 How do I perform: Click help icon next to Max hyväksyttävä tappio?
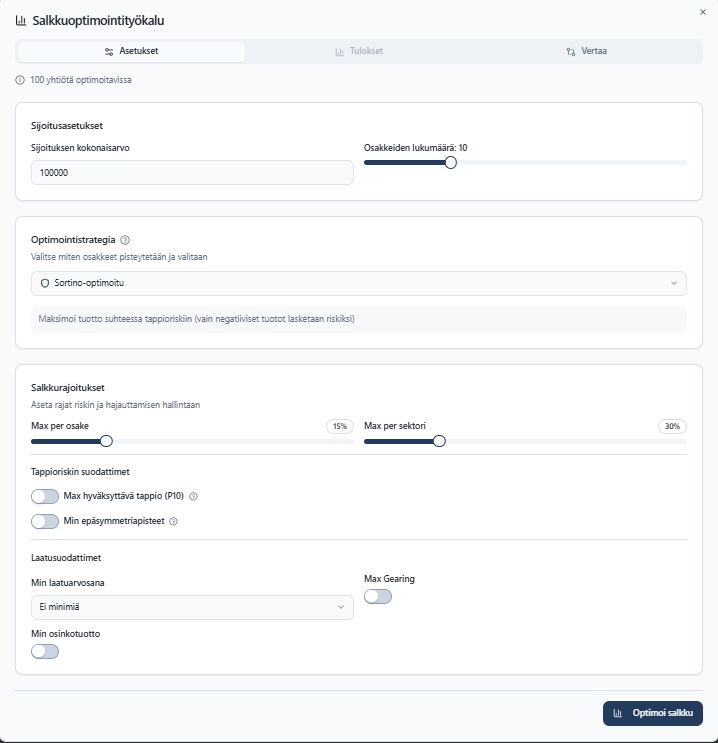194,496
